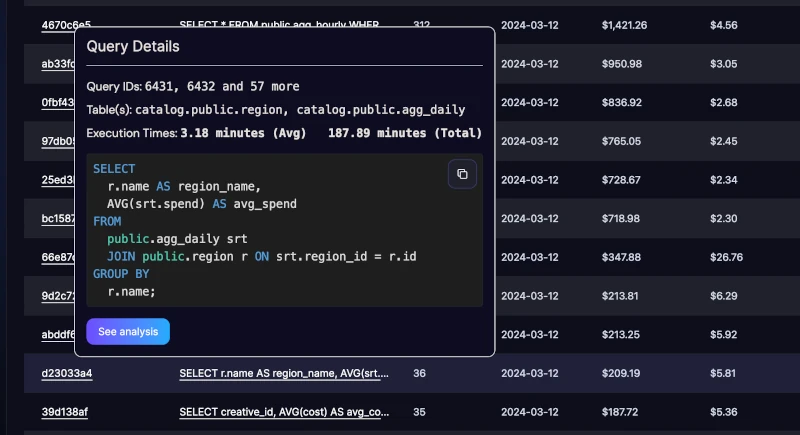This screenshot has height=435, width=800.
Task: Select the 3.18 minutes (Avg) value
Action: click(x=243, y=134)
